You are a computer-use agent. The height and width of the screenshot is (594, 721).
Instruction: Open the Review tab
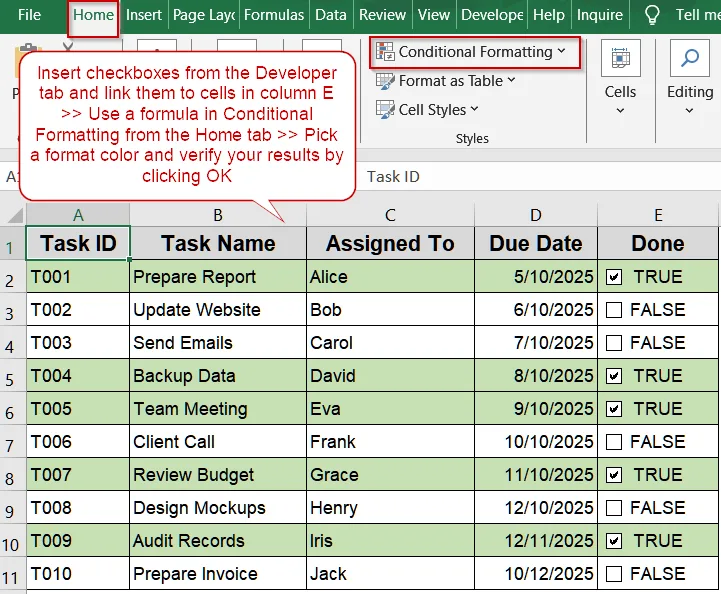click(383, 15)
